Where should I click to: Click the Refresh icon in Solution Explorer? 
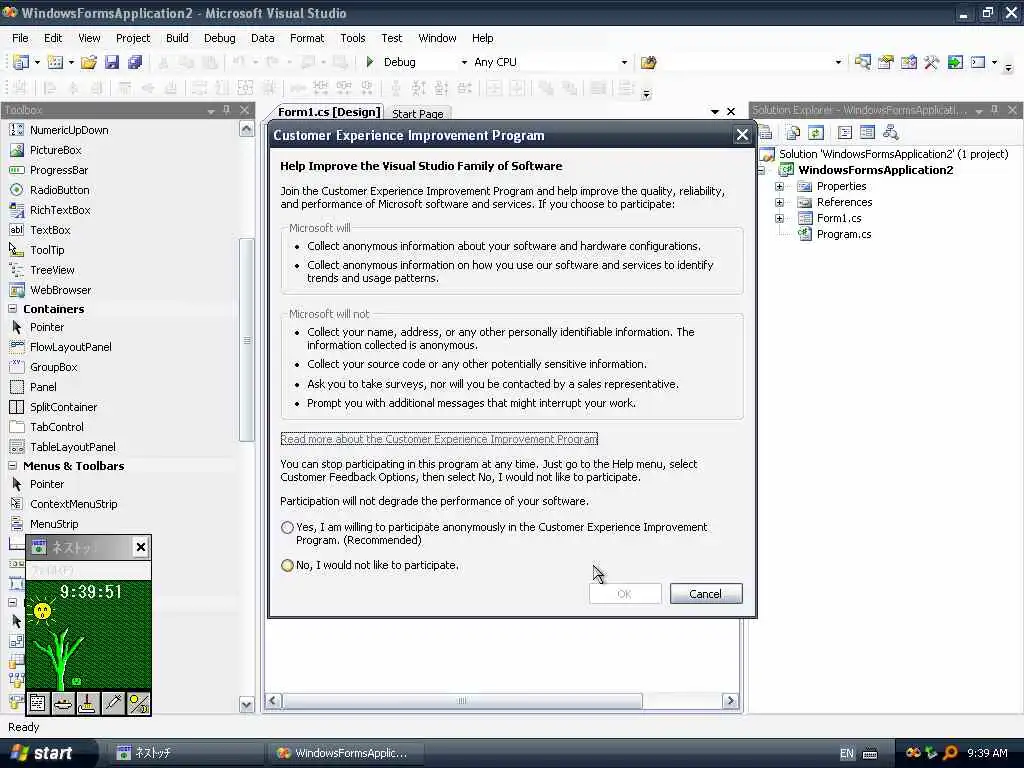coord(816,133)
